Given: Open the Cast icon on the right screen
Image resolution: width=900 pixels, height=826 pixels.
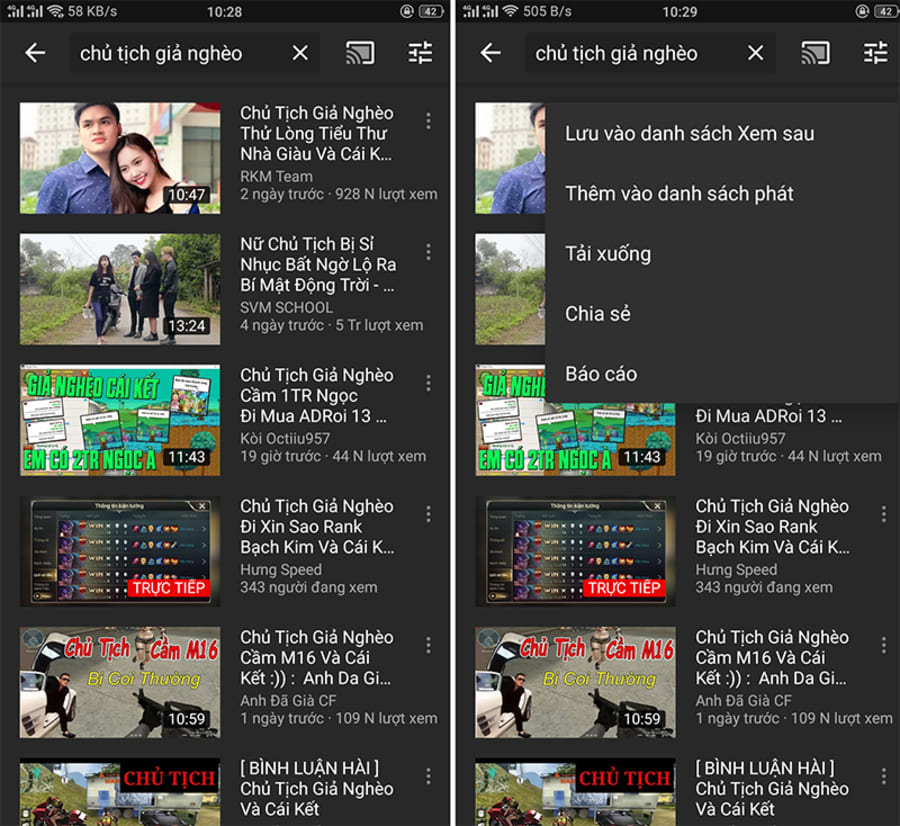Looking at the screenshot, I should 815,52.
